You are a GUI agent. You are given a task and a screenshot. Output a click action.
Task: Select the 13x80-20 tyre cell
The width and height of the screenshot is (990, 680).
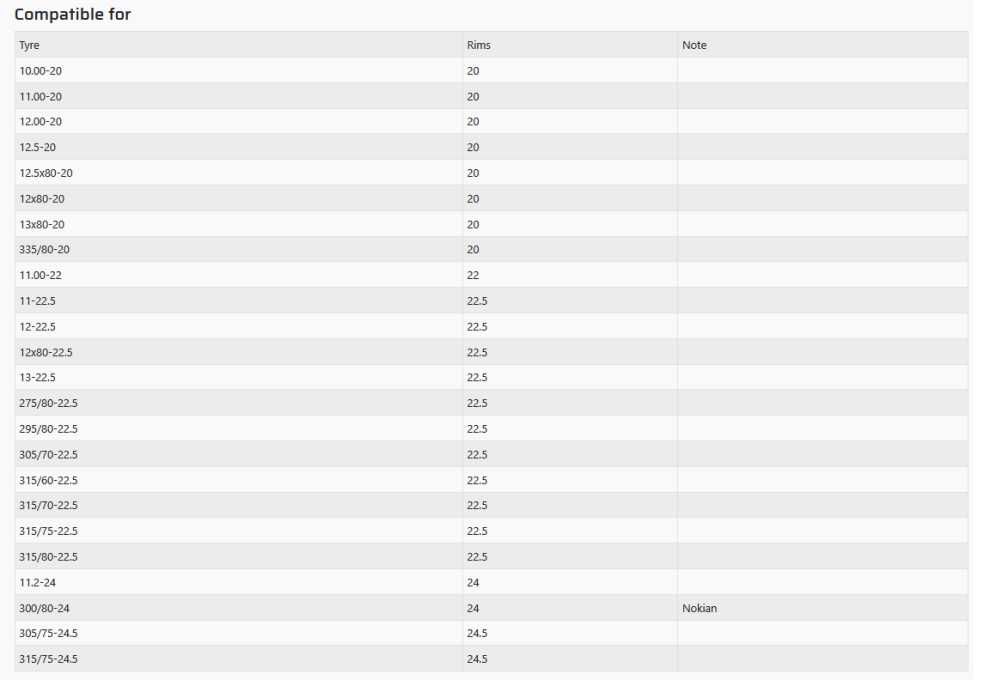coord(42,224)
